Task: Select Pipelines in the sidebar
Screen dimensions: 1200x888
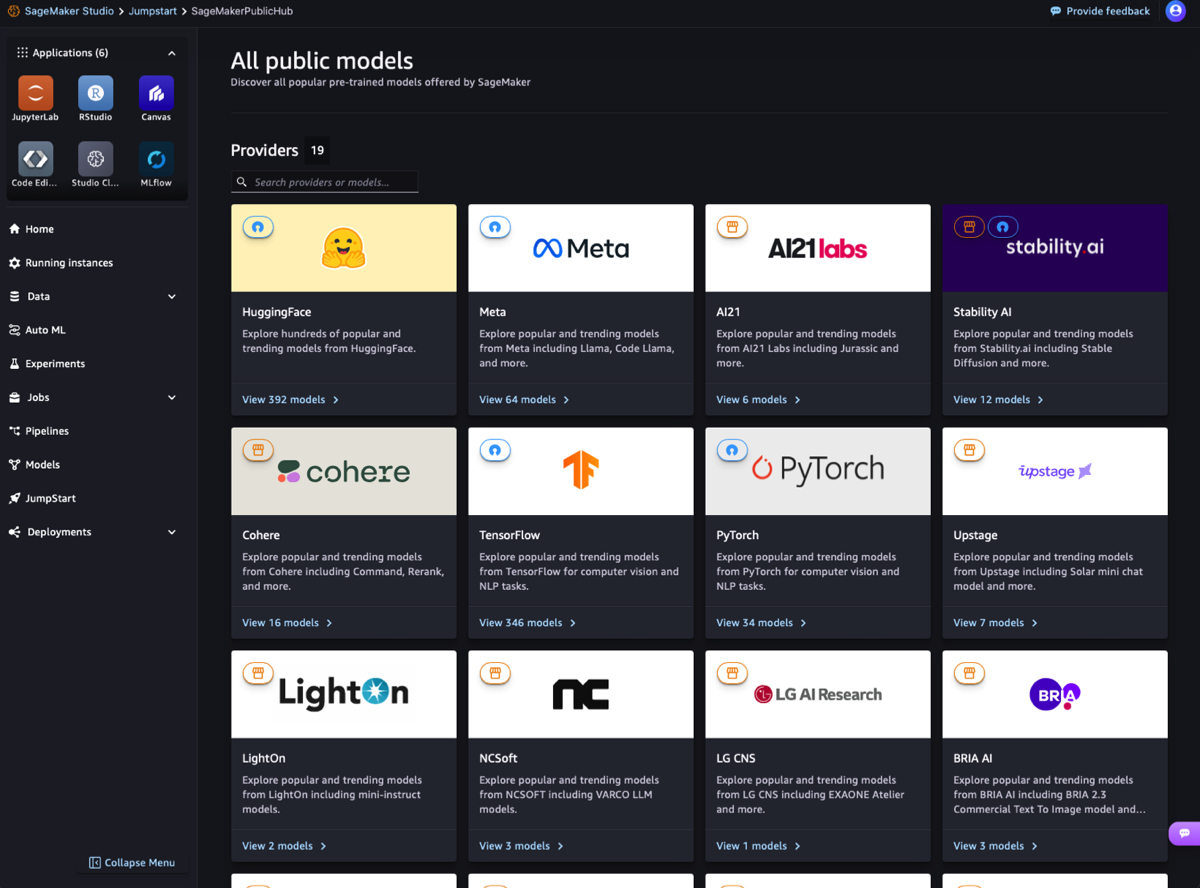Action: point(46,431)
